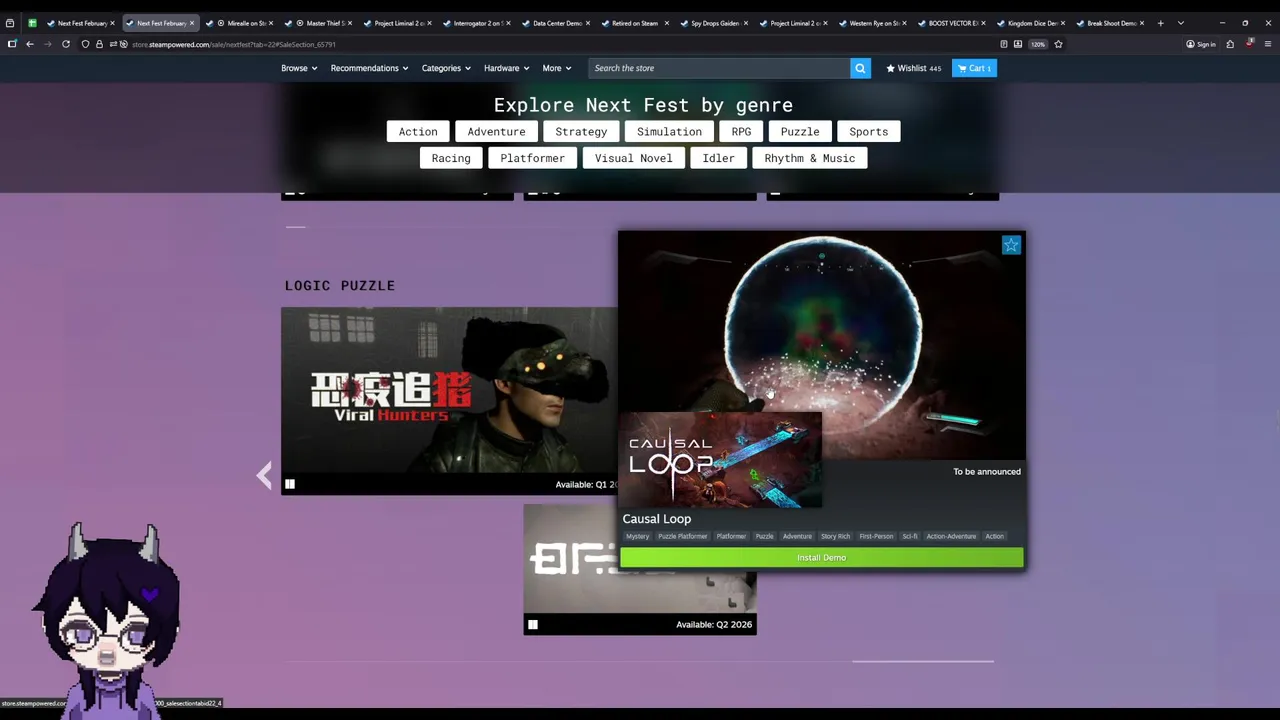Viewport: 1280px width, 720px height.
Task: Select the Rhythm & Music genre button
Action: (x=810, y=158)
